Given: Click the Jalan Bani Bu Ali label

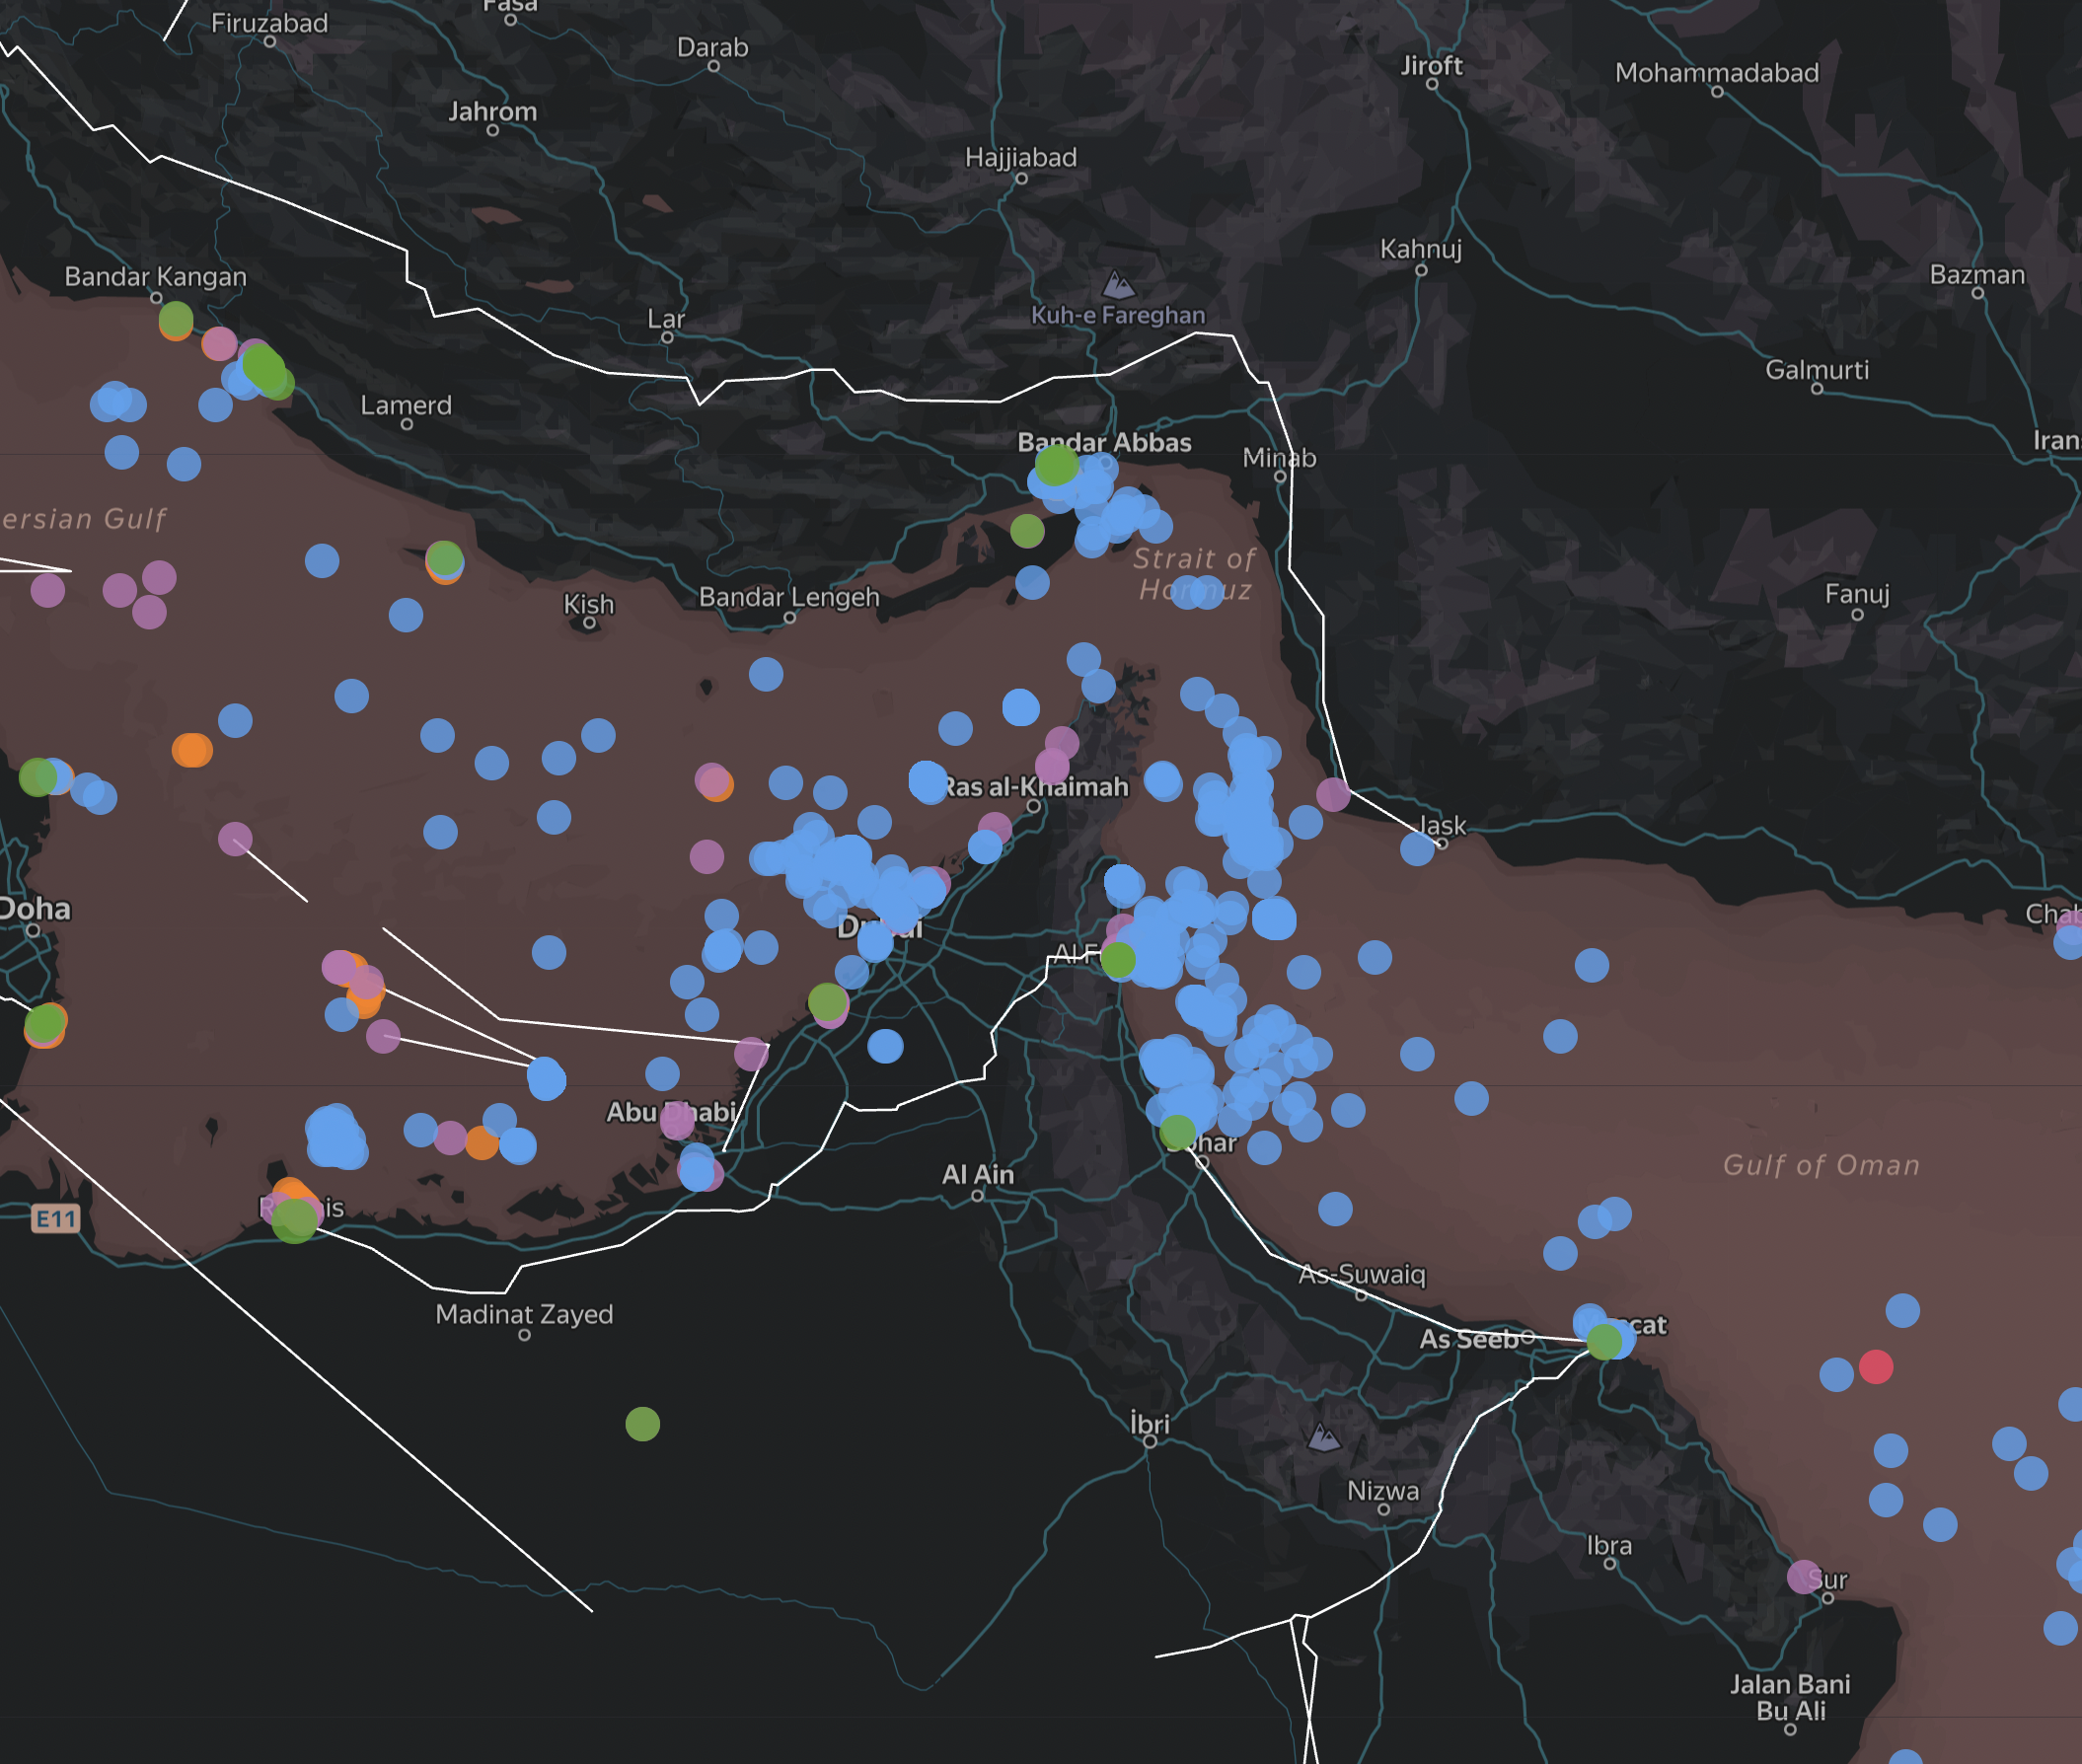Looking at the screenshot, I should click(x=1789, y=1697).
